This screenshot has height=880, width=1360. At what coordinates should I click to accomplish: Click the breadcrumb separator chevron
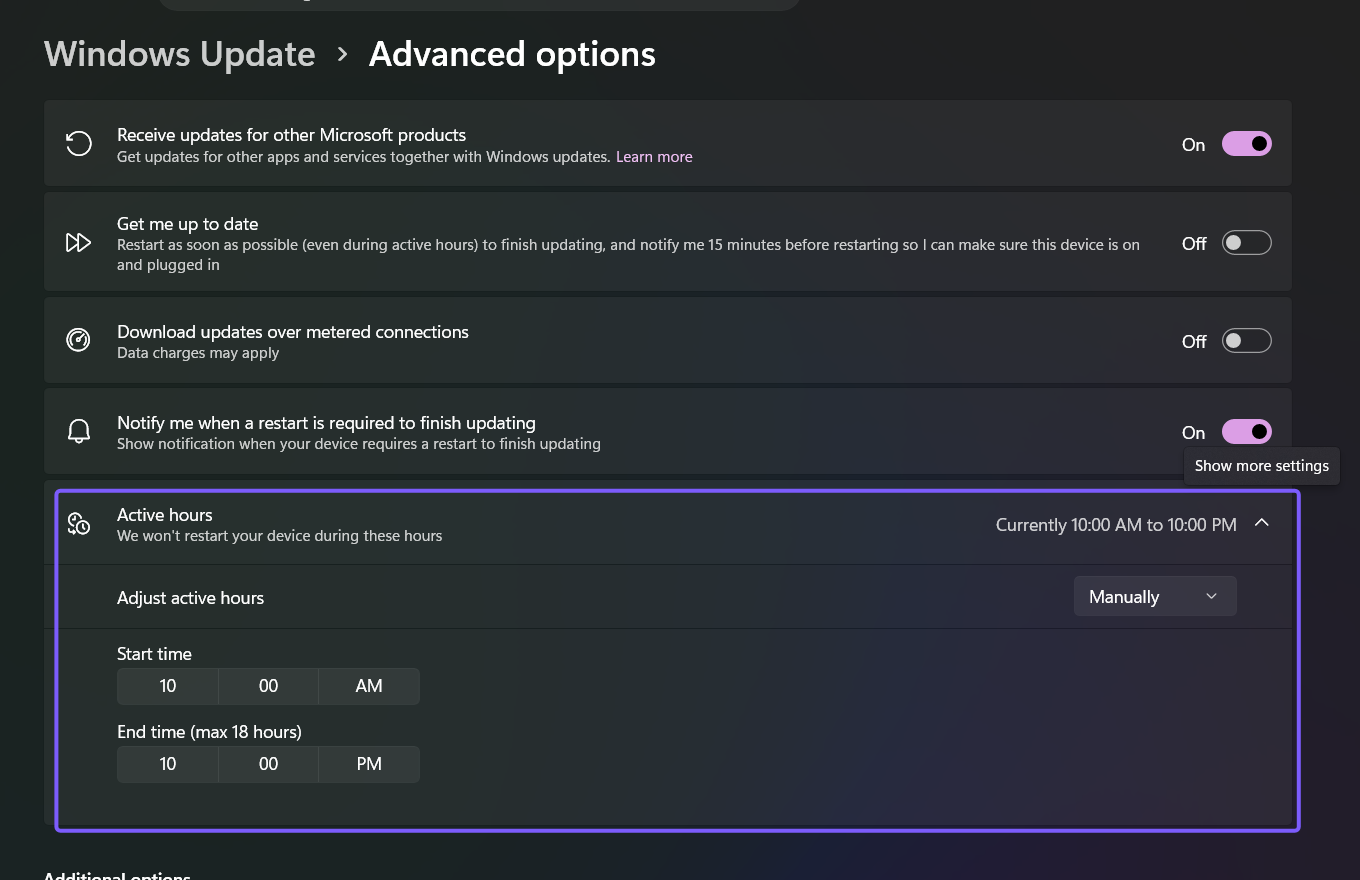pos(343,54)
